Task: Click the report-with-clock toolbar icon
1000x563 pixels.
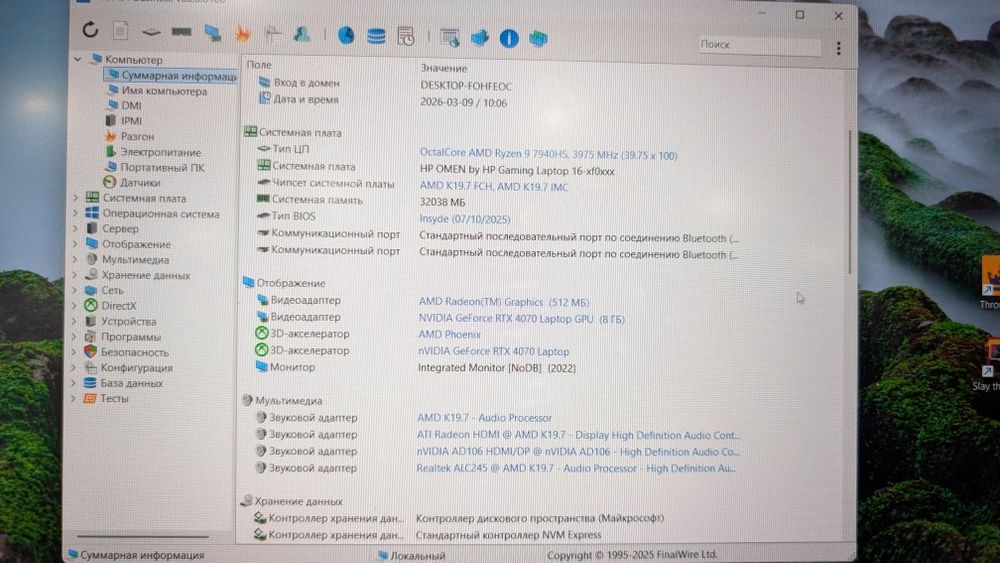Action: (406, 36)
